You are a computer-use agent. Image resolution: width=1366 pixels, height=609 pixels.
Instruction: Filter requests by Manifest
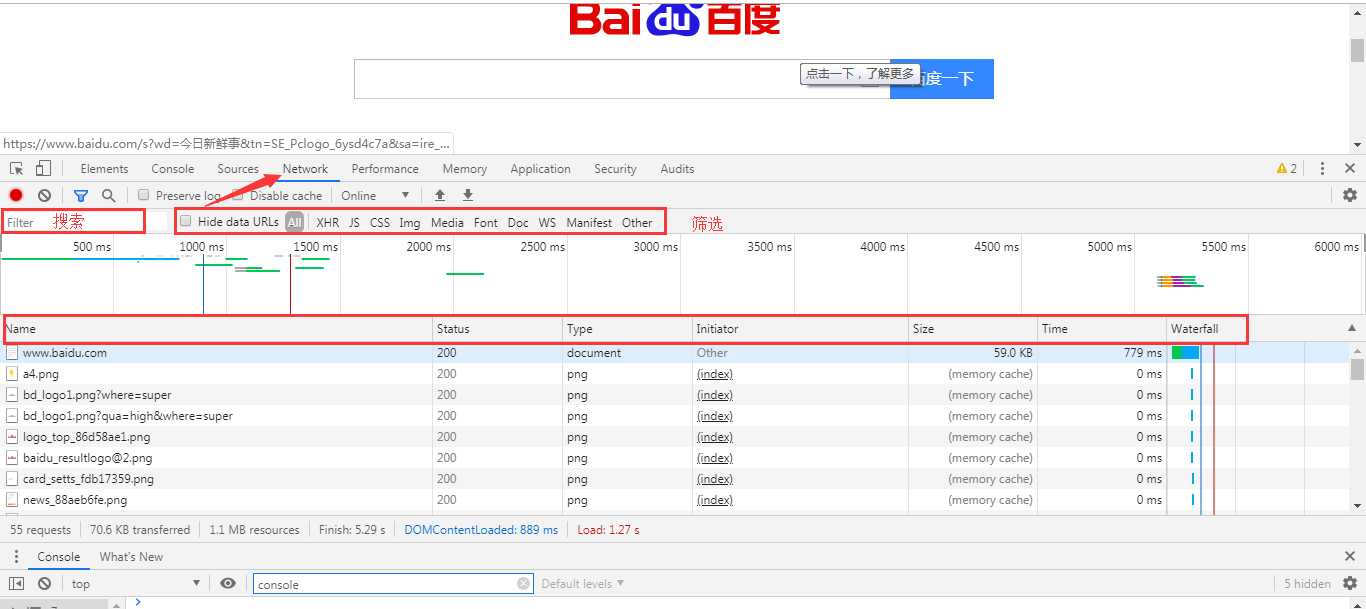click(x=589, y=222)
